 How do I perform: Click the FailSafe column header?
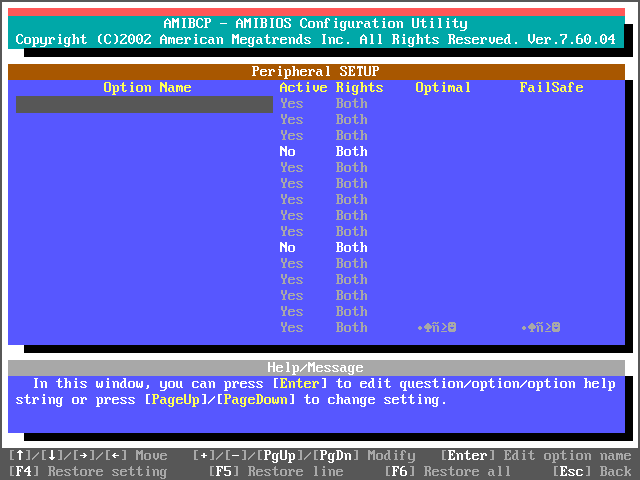551,88
